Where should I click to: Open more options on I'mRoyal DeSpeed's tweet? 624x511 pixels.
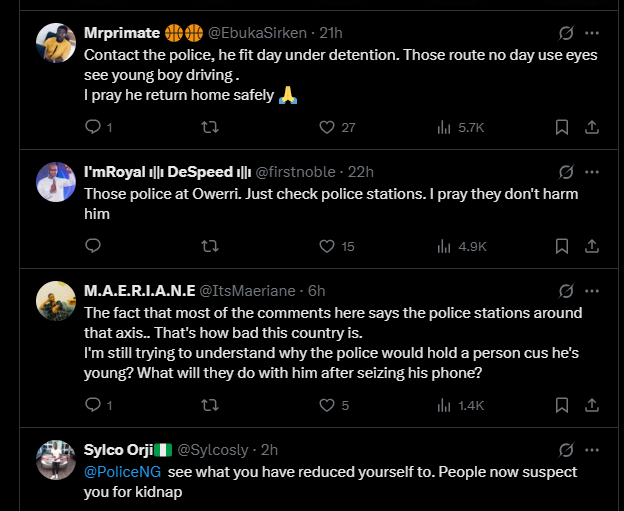click(x=594, y=171)
